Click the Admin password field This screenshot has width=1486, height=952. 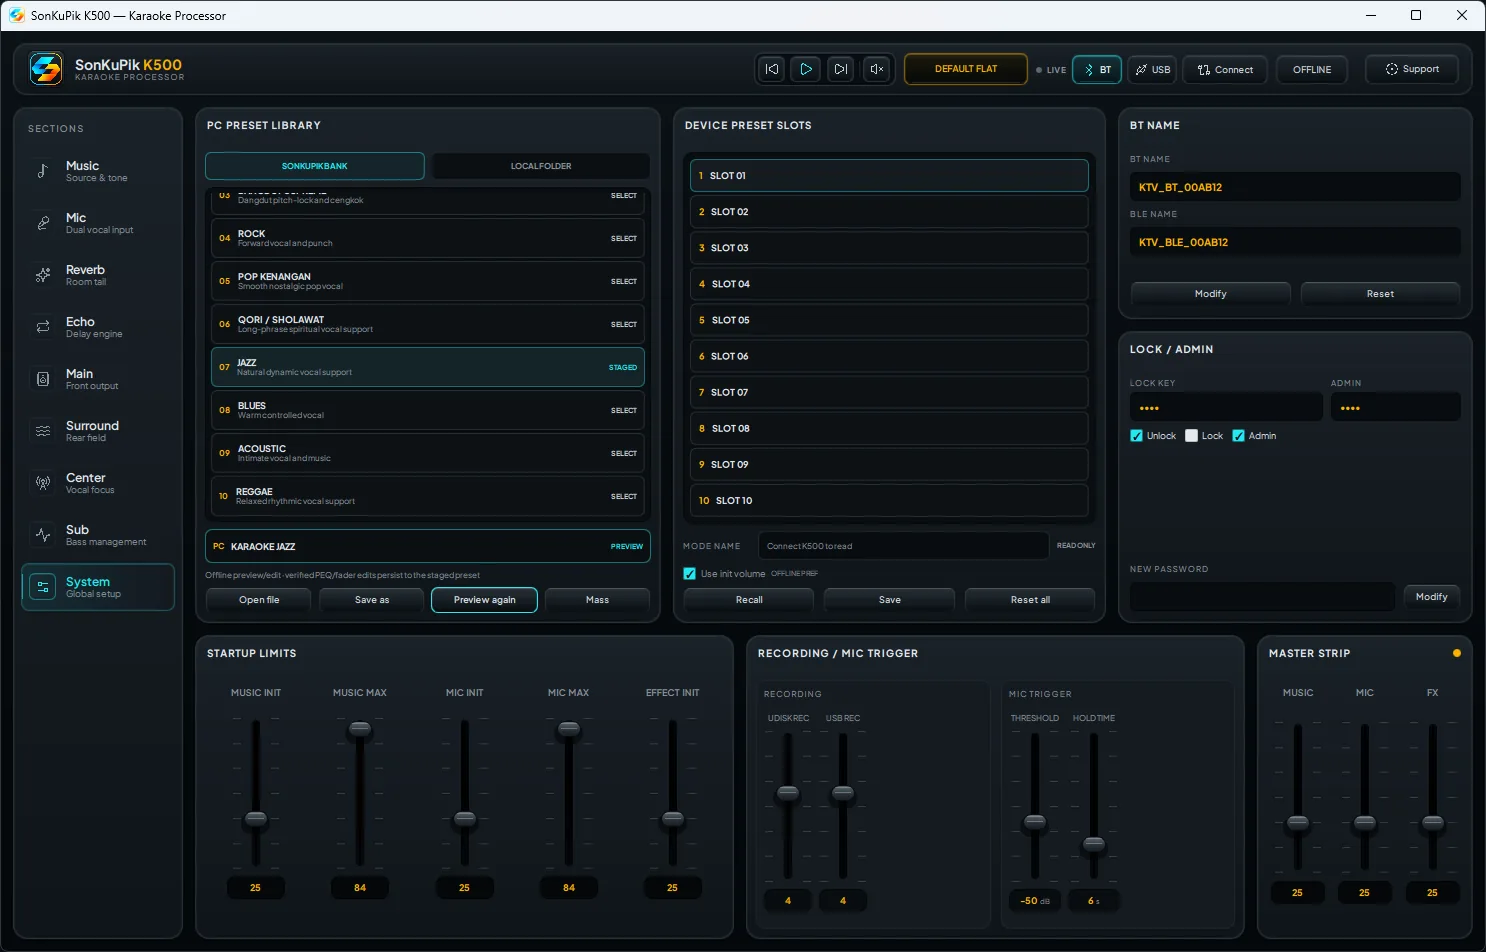(x=1395, y=407)
